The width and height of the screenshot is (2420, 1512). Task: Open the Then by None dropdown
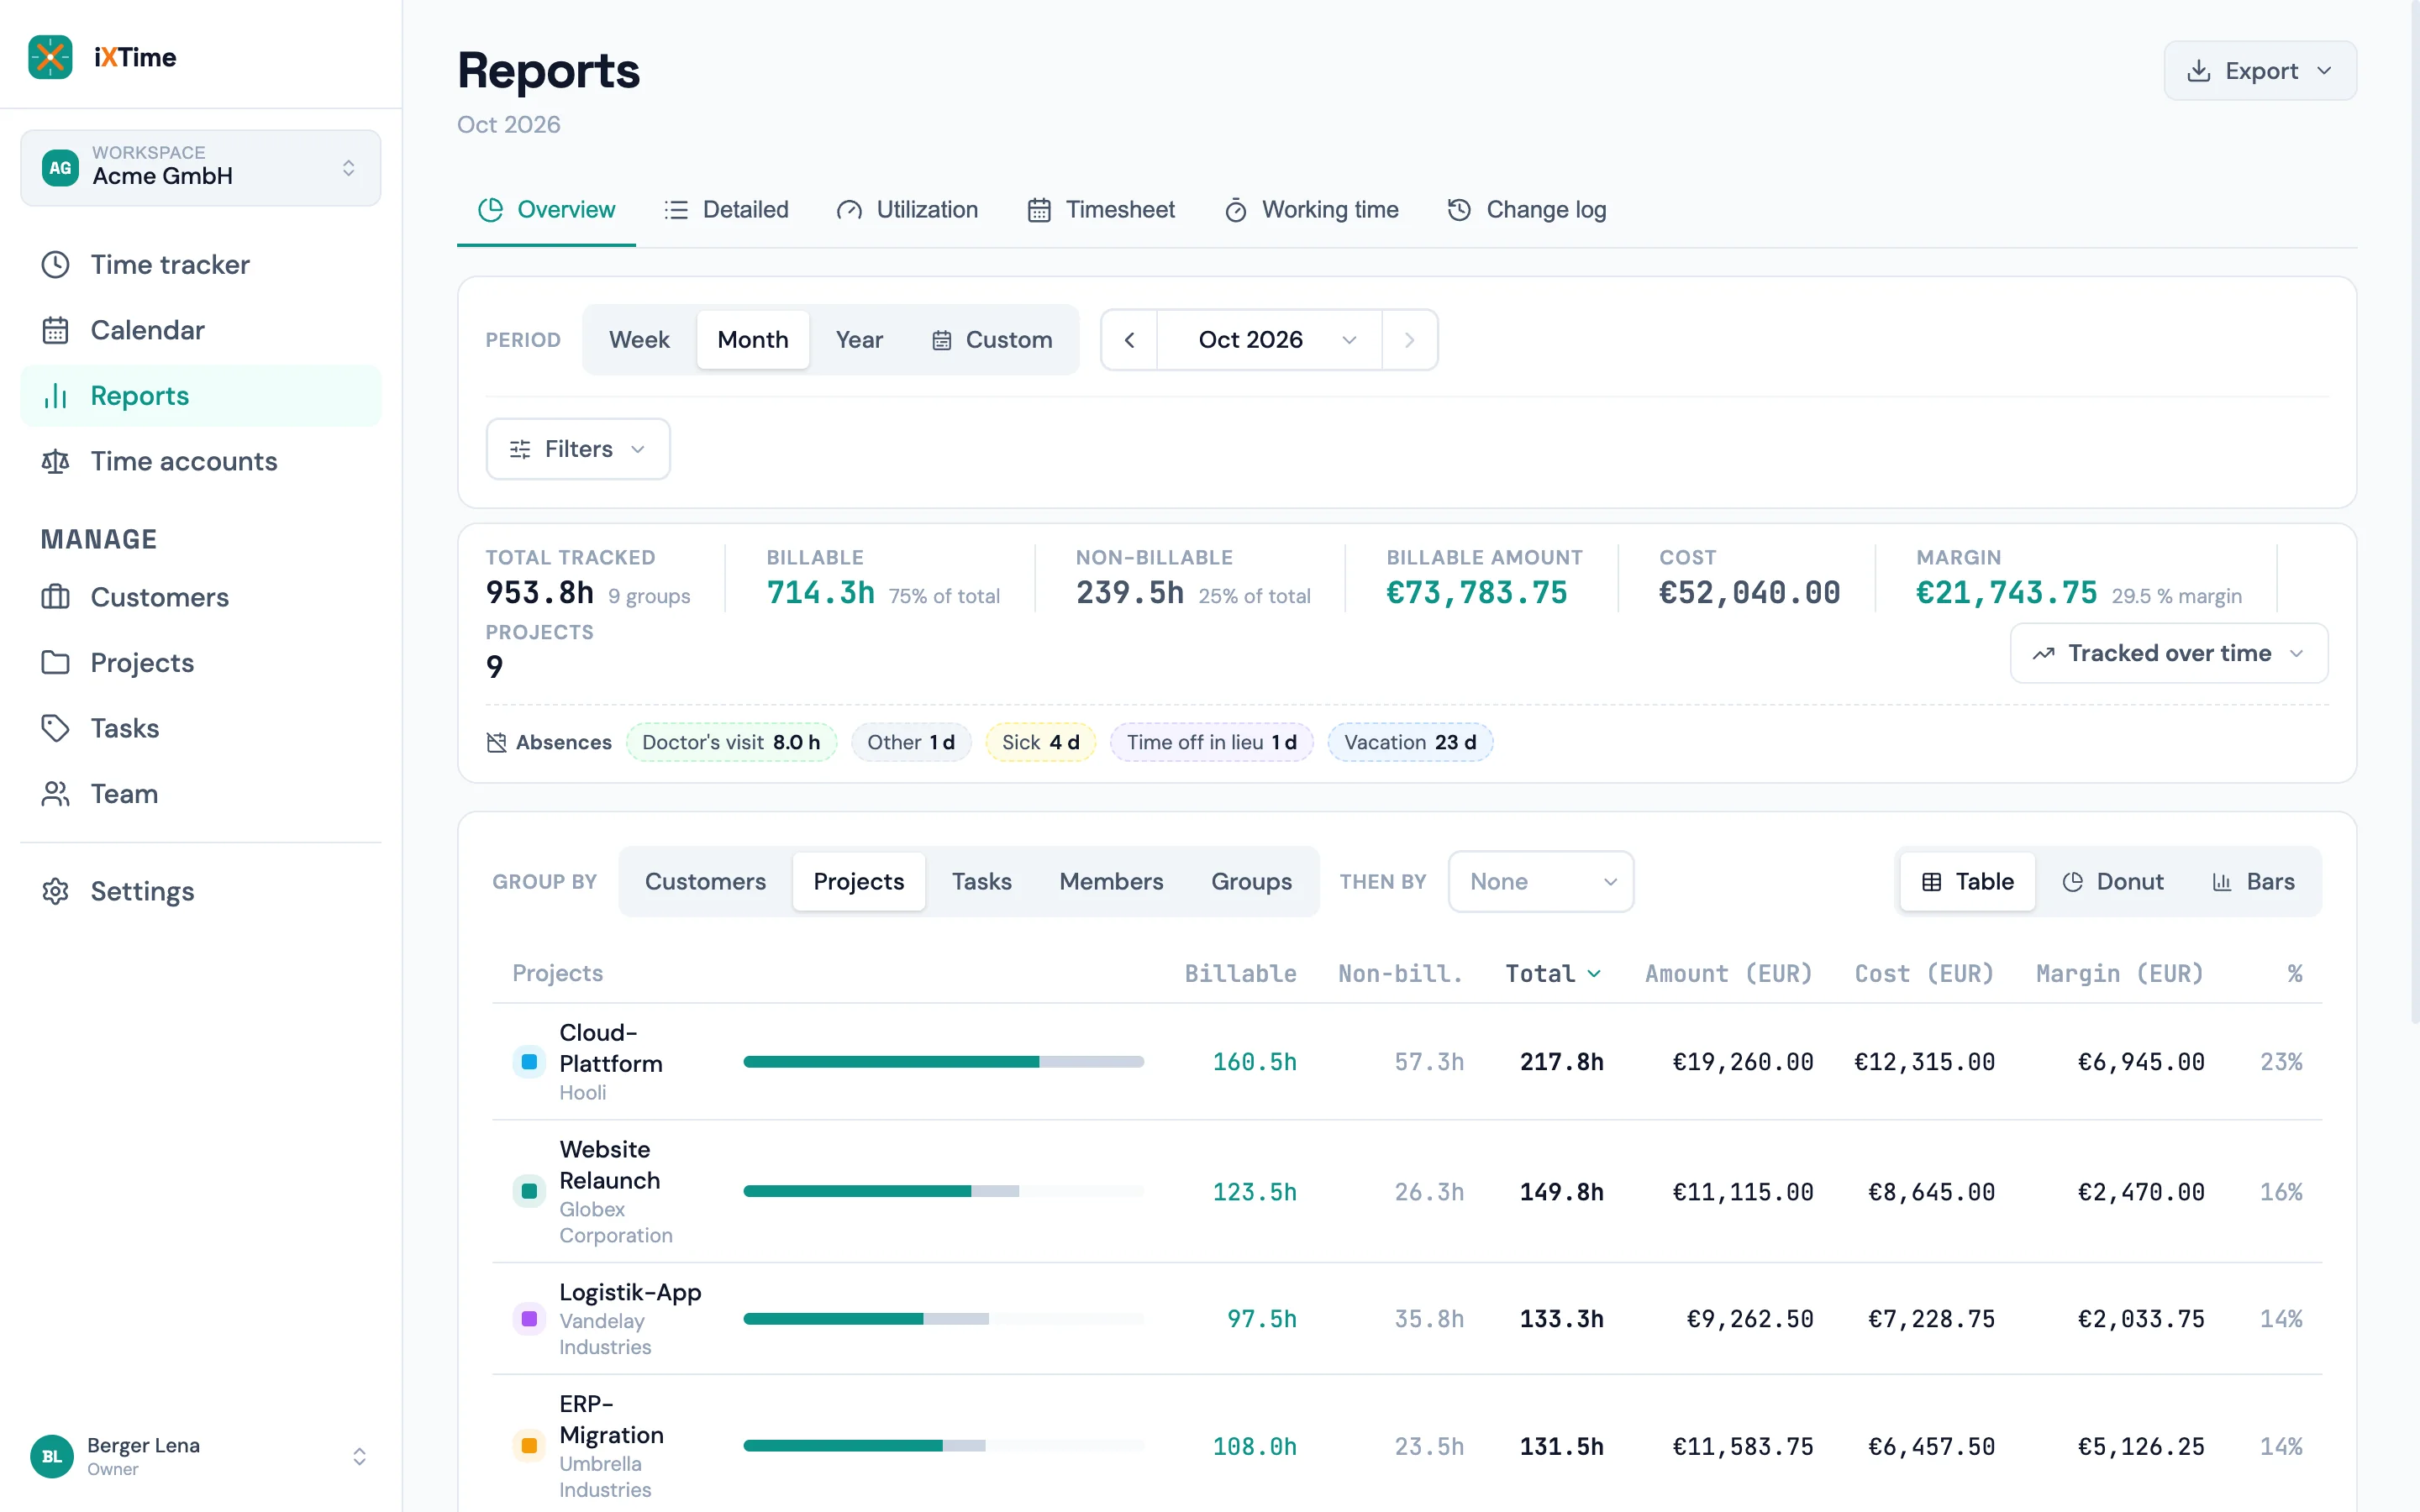pos(1541,882)
